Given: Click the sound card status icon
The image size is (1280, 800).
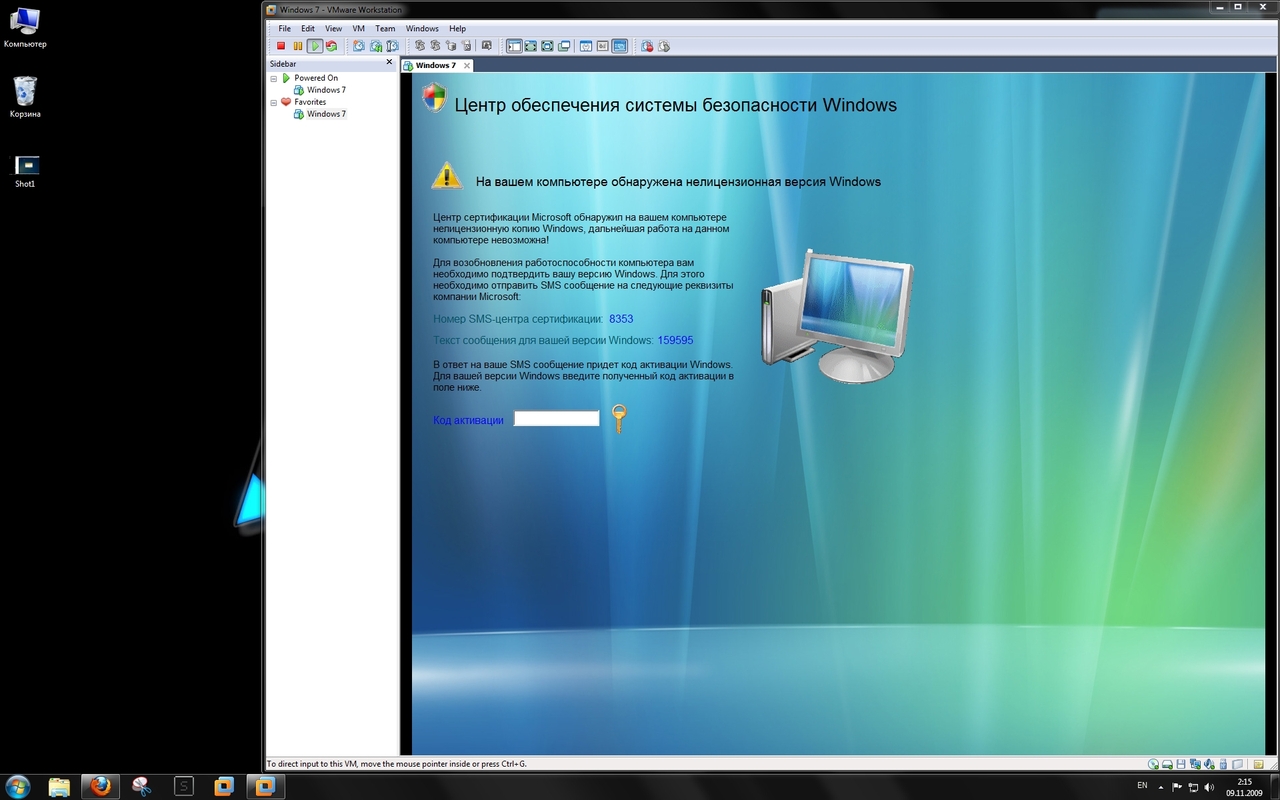Looking at the screenshot, I should point(1209,764).
